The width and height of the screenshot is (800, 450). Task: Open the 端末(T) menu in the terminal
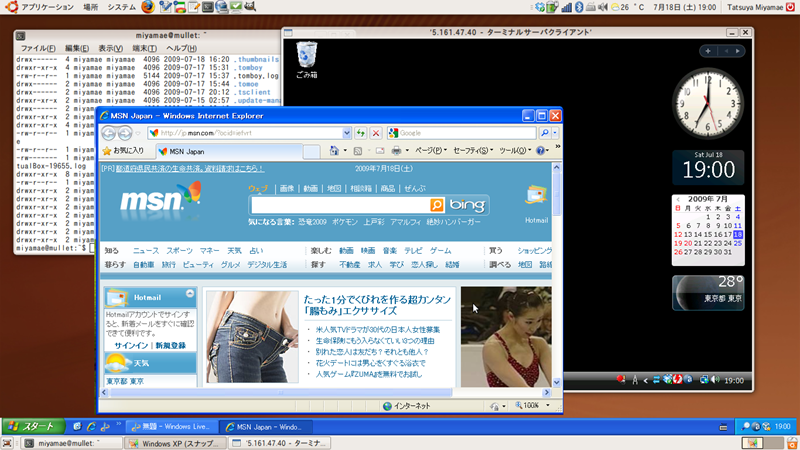pos(144,48)
